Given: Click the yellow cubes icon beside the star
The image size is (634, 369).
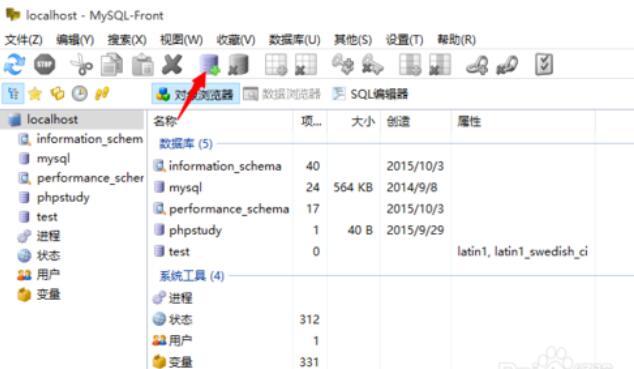Looking at the screenshot, I should coord(57,94).
